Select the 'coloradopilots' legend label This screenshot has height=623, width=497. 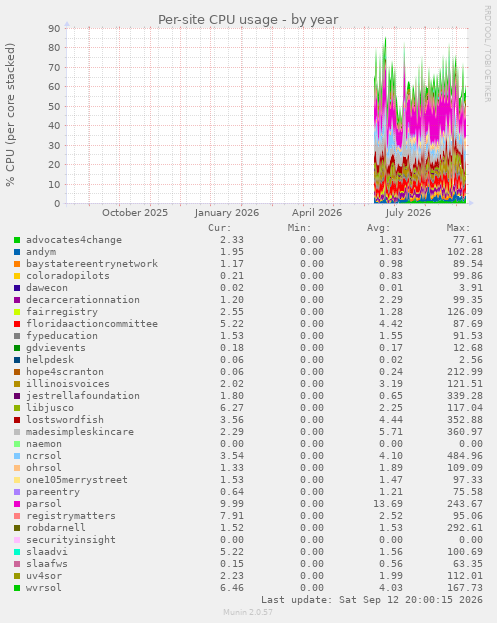[x=68, y=276]
